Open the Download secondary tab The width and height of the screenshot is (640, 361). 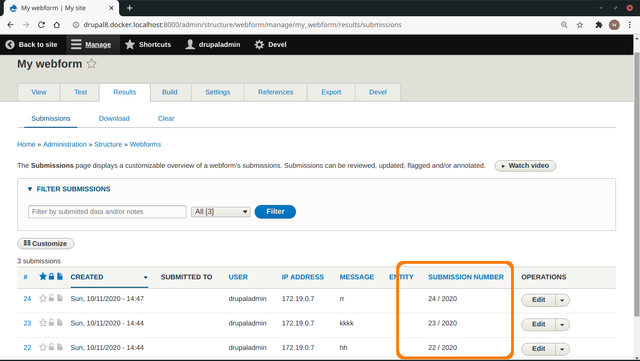pos(114,118)
